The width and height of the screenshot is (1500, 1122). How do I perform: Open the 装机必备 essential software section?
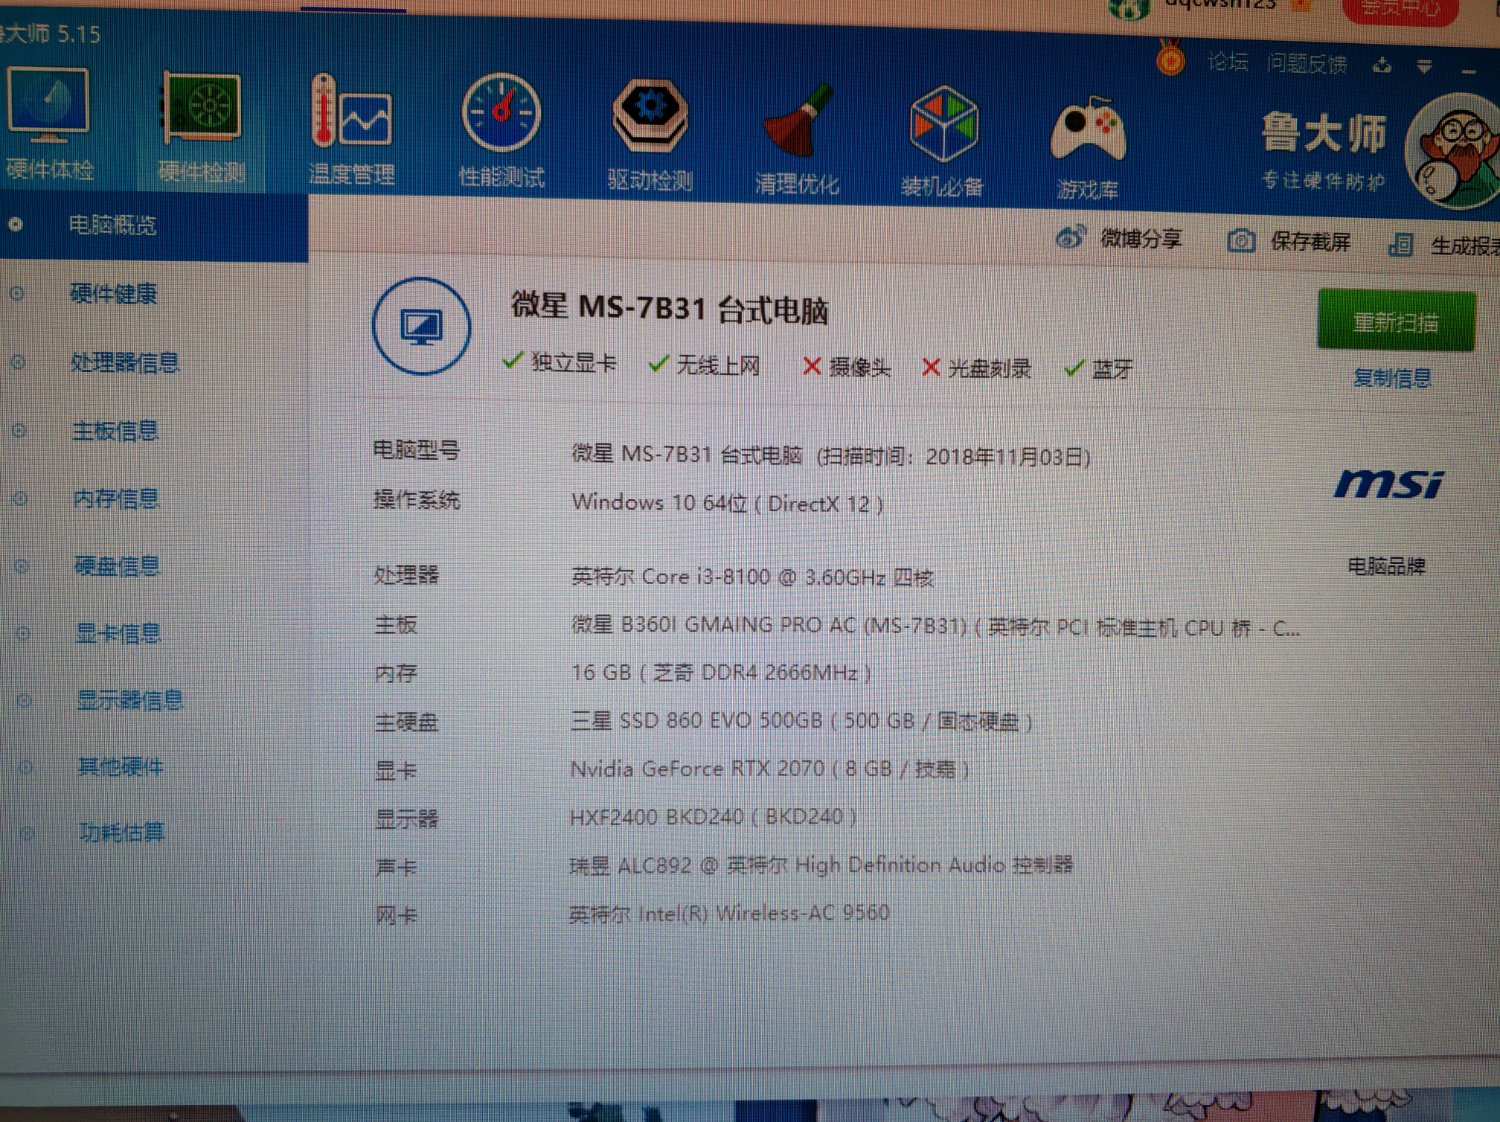942,141
